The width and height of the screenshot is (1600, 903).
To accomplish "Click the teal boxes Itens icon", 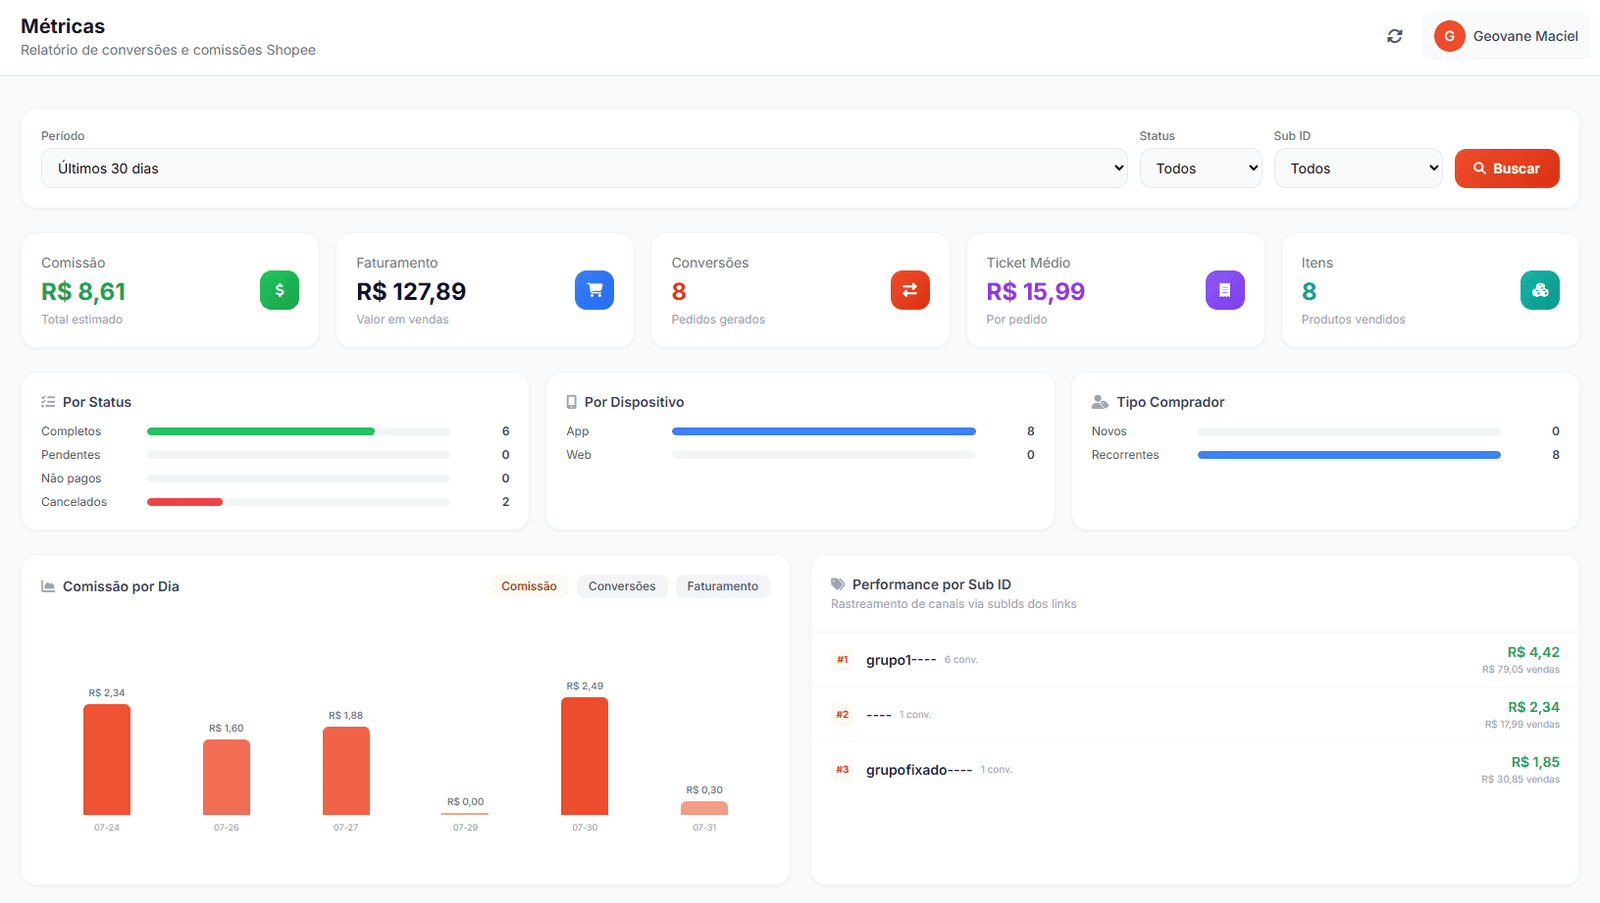I will click(x=1540, y=290).
